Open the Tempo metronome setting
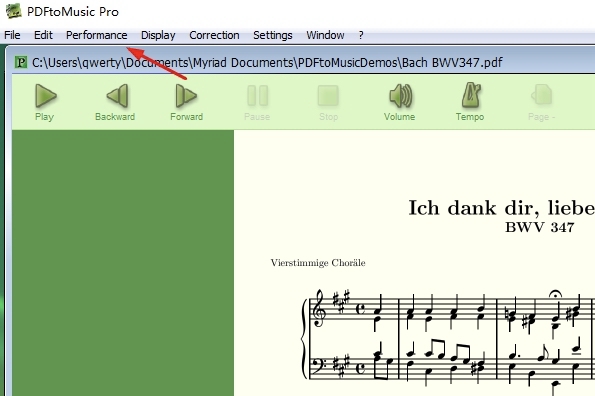This screenshot has height=396, width=595. [x=470, y=102]
